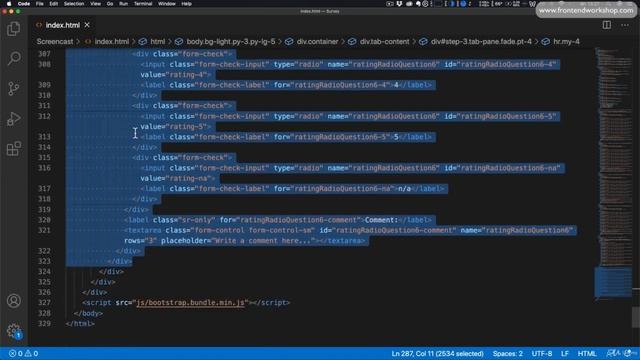Click the body.bg-light breadcrumb
640x360 pixels.
231,42
